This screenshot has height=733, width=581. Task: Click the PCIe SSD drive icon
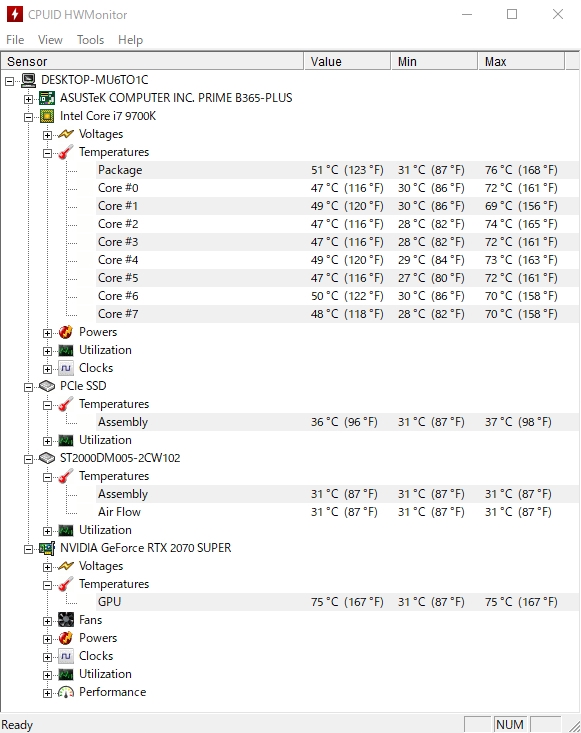47,386
